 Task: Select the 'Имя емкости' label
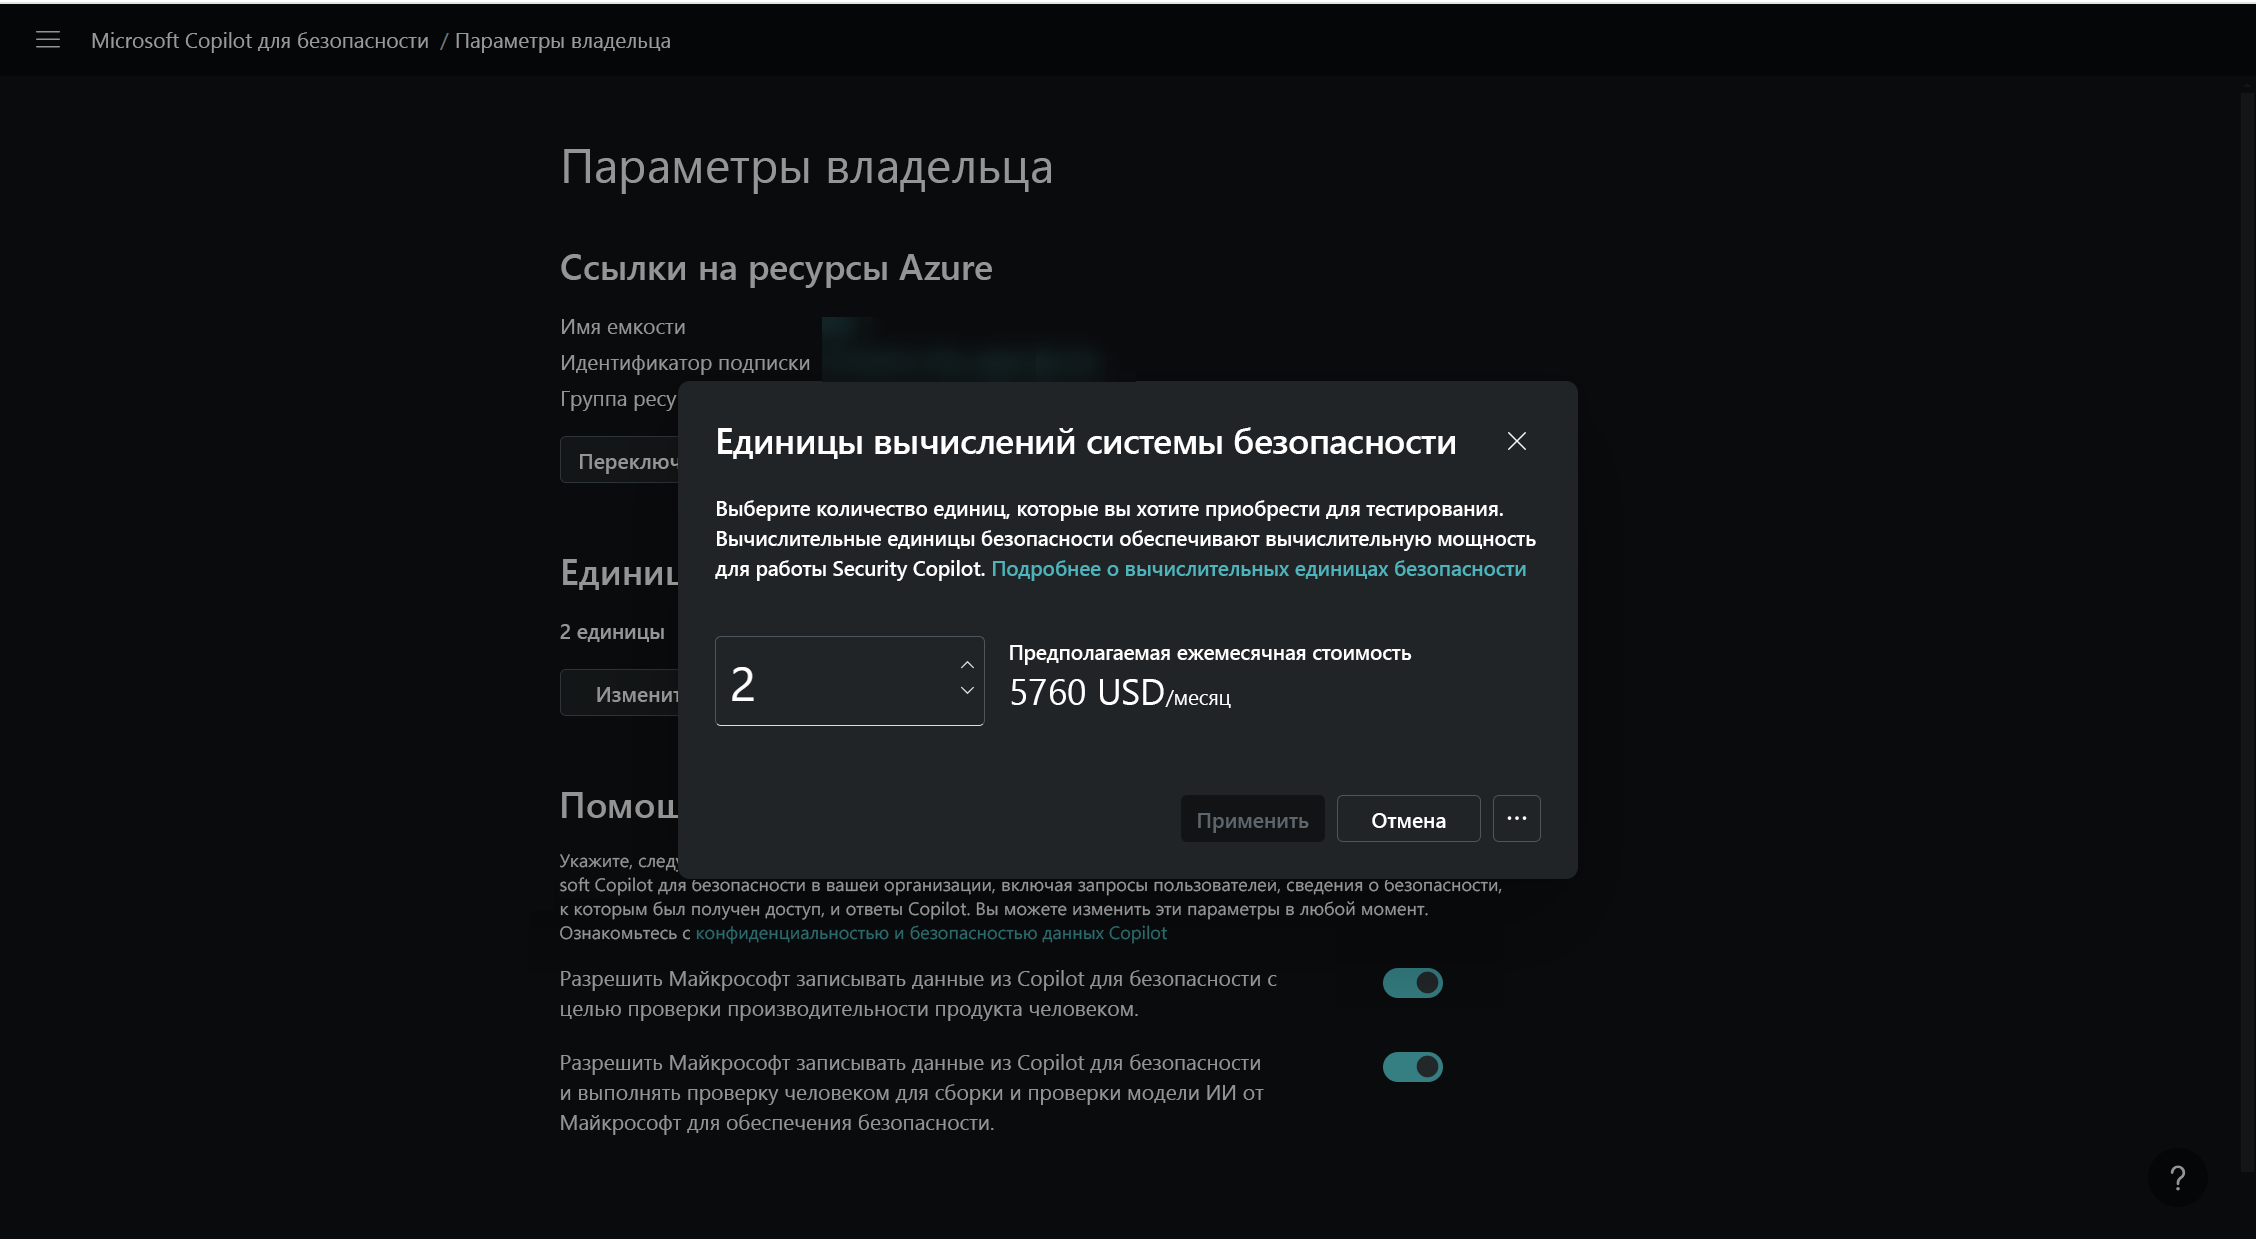click(x=623, y=327)
